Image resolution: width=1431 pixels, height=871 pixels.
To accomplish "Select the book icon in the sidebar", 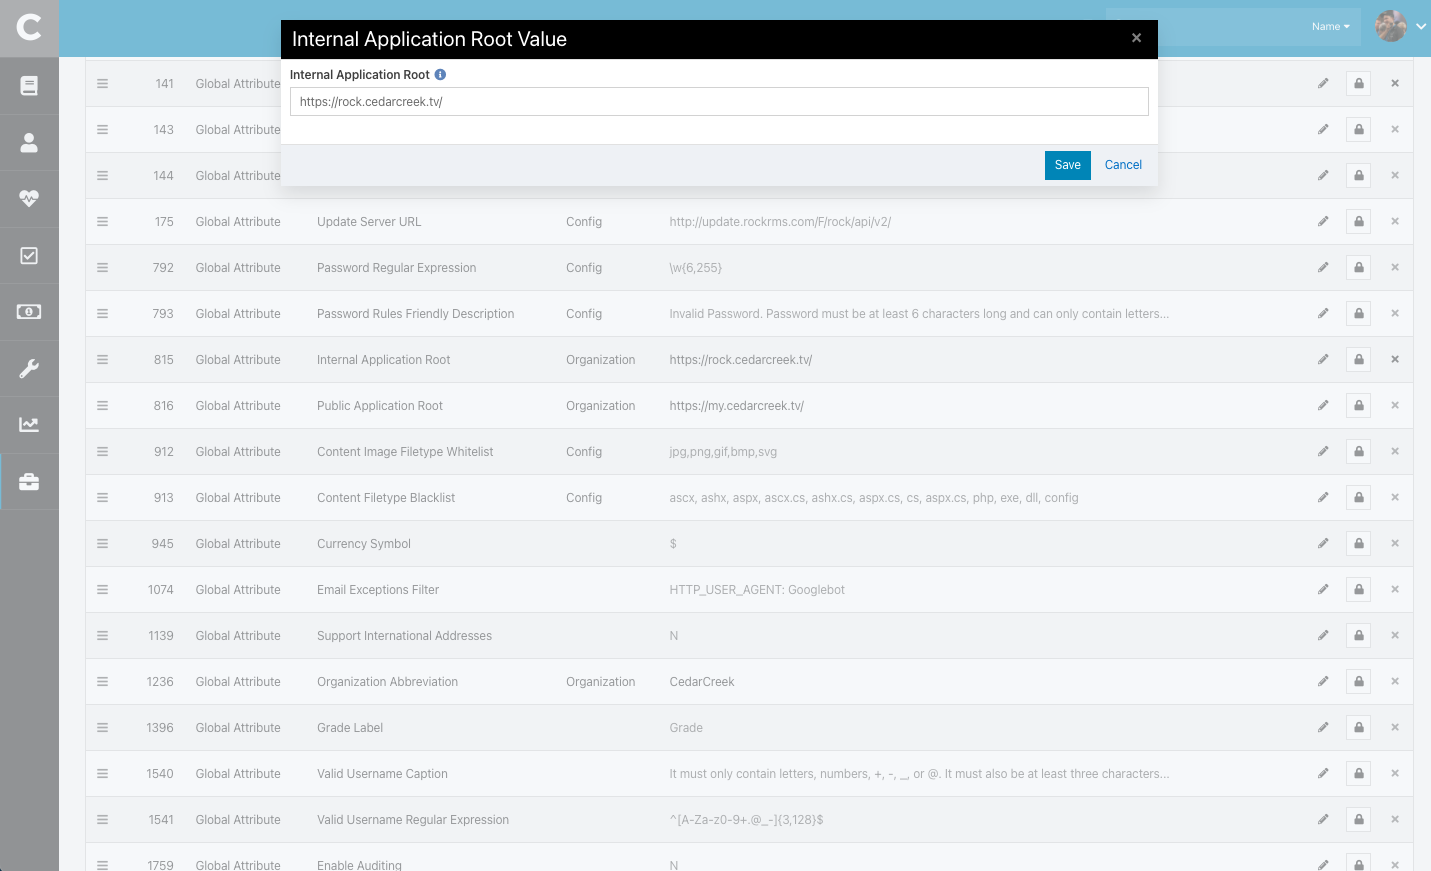I will [x=29, y=85].
